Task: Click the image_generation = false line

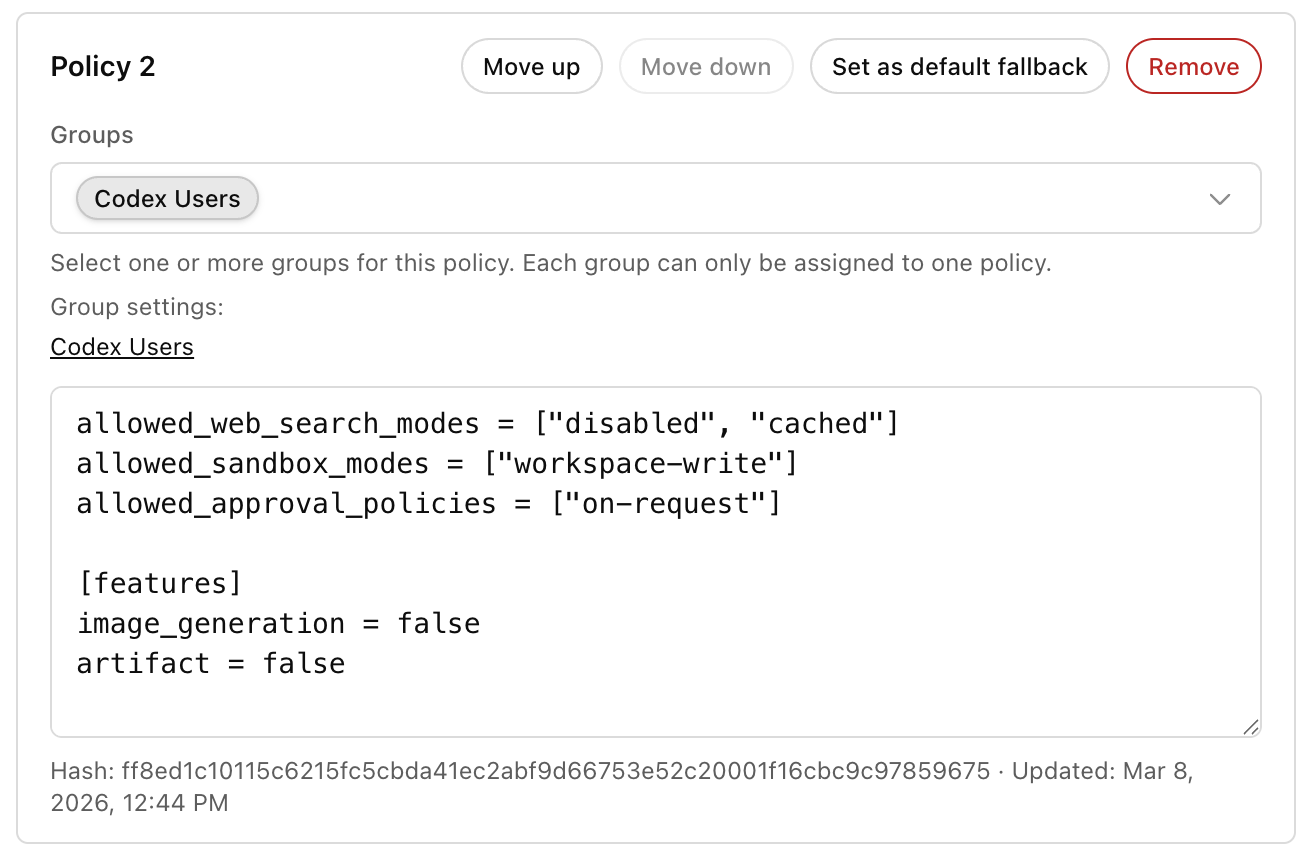Action: (x=278, y=623)
